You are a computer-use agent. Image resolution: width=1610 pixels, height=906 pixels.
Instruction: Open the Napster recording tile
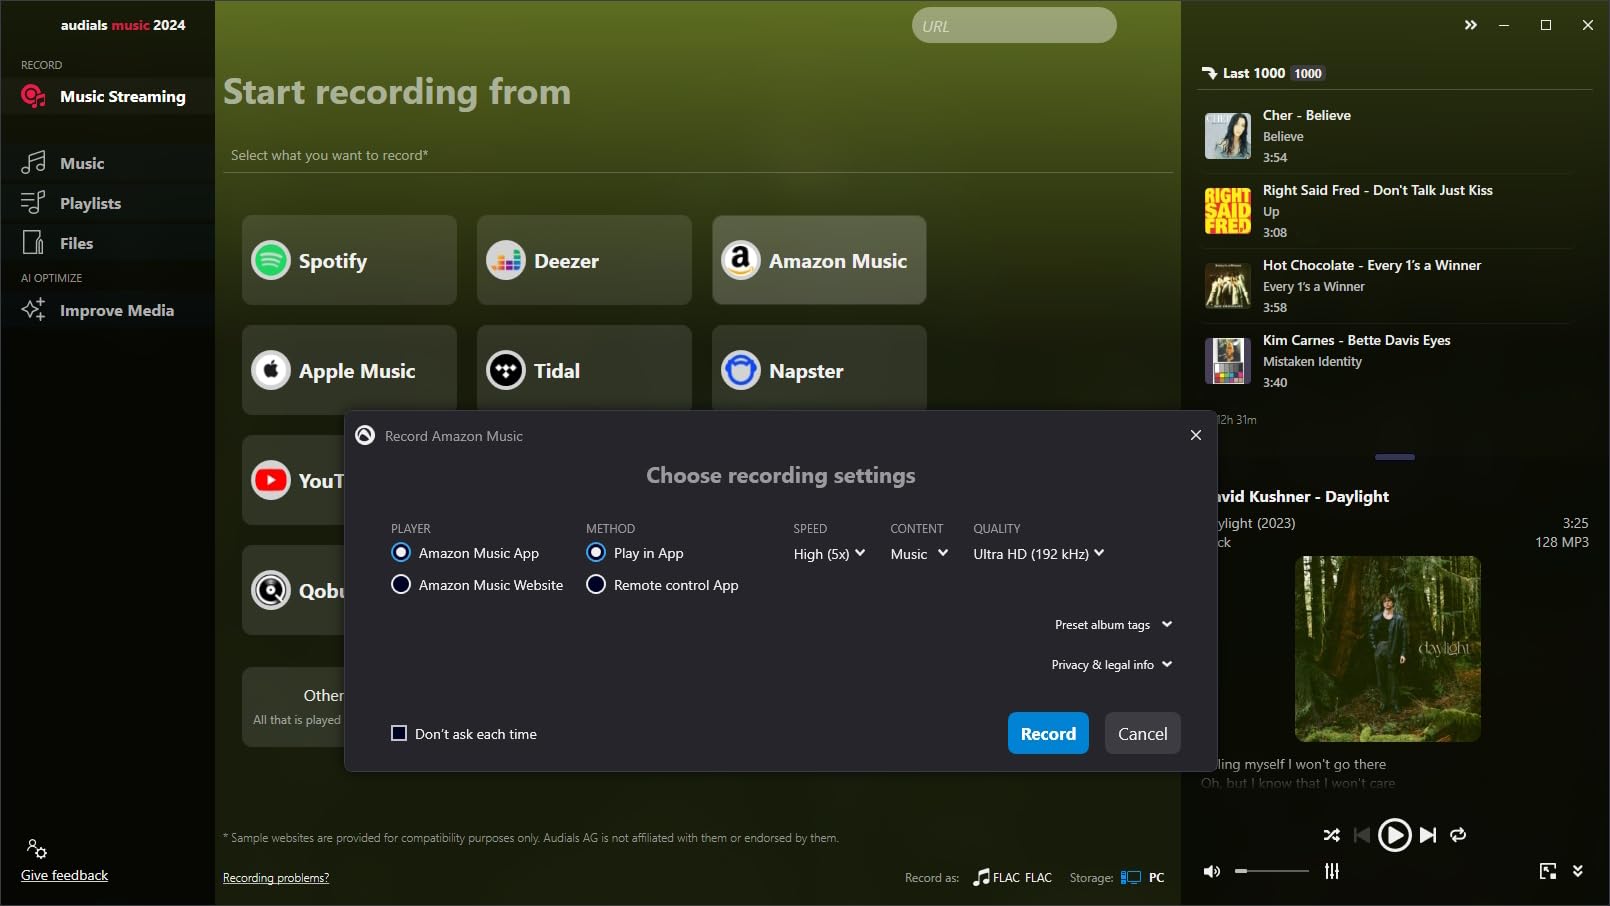point(819,368)
